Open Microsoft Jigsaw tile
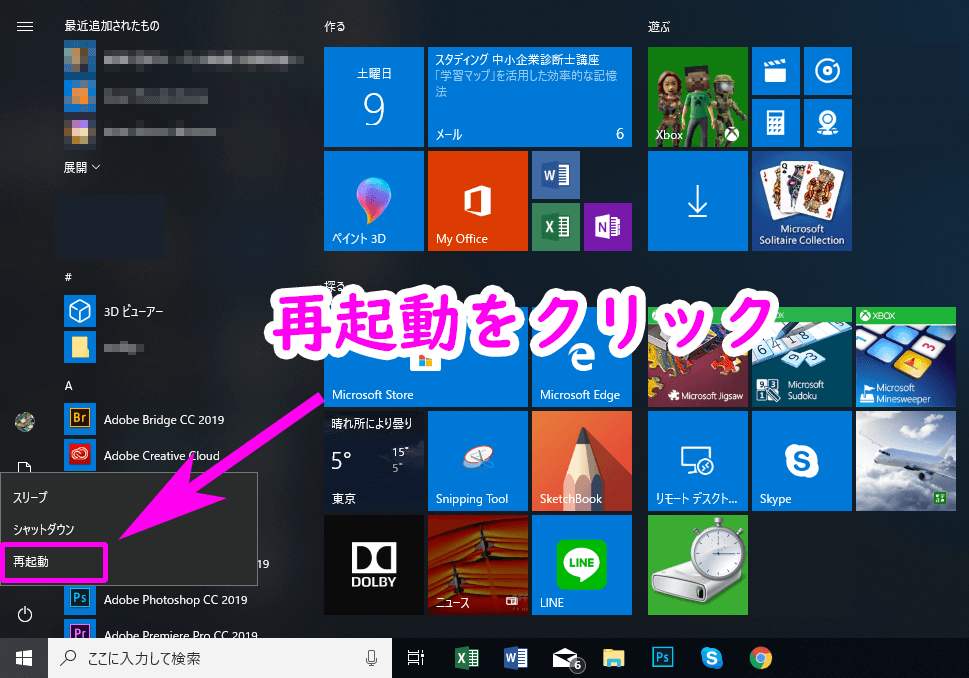969x678 pixels. pyautogui.click(x=698, y=357)
